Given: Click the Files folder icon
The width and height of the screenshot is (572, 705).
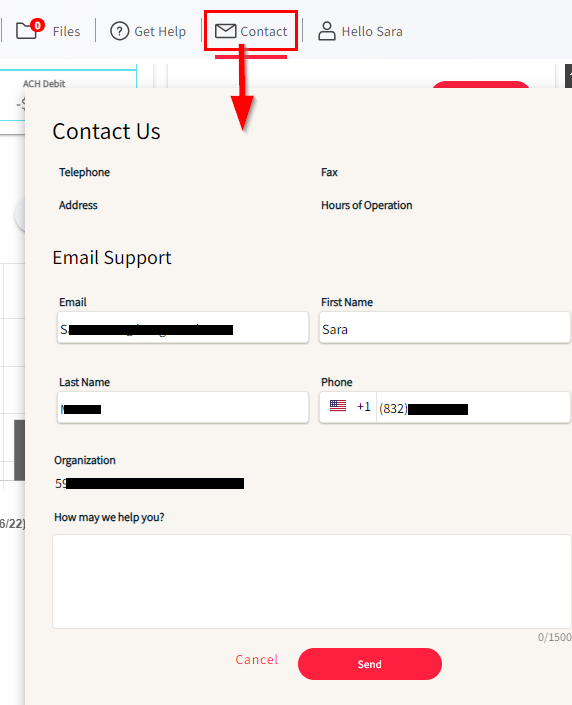Looking at the screenshot, I should 26,31.
